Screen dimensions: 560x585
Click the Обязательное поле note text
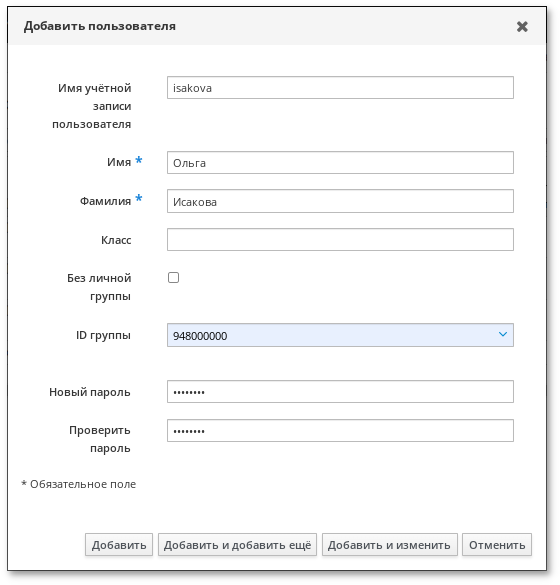pos(79,484)
